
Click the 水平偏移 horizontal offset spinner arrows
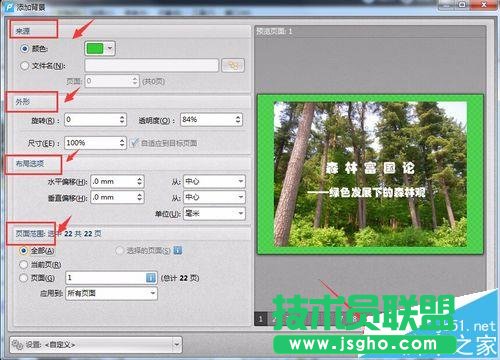(140, 181)
